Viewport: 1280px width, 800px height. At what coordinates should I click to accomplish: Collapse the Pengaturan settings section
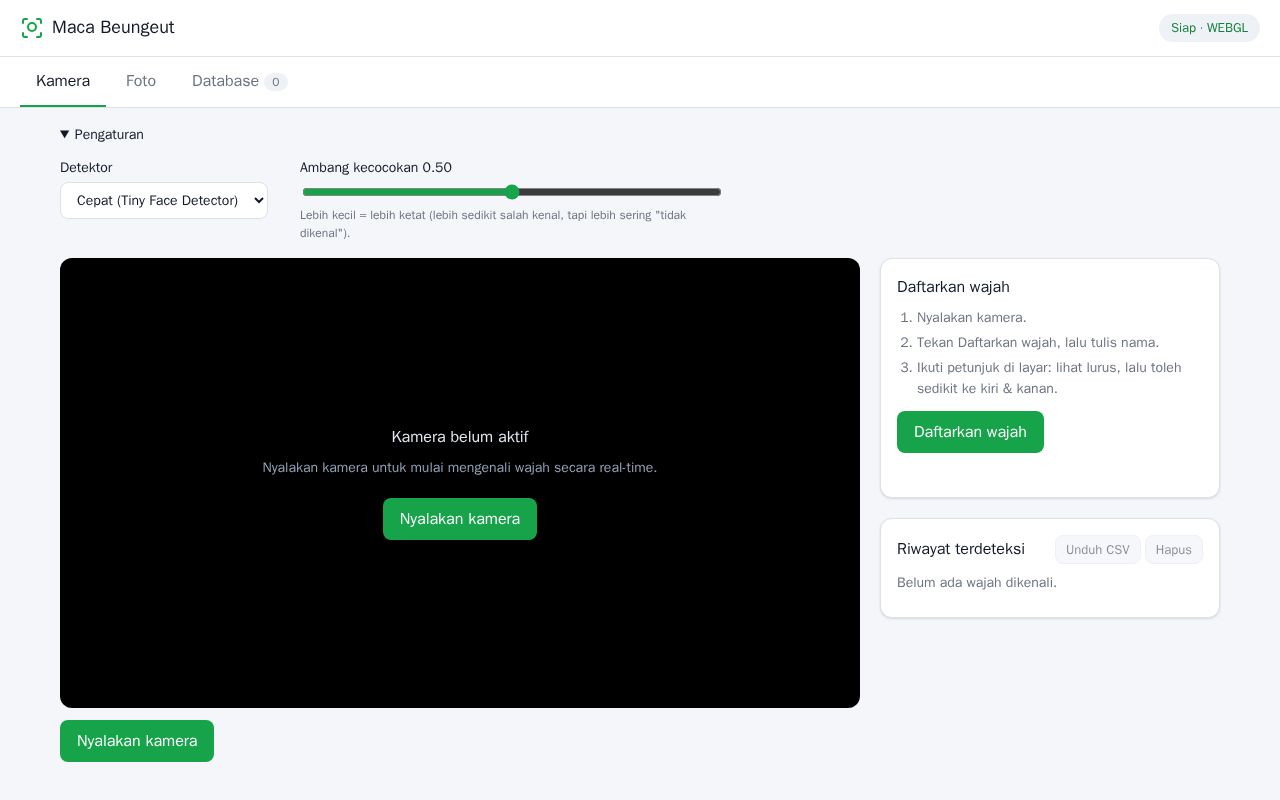[102, 135]
